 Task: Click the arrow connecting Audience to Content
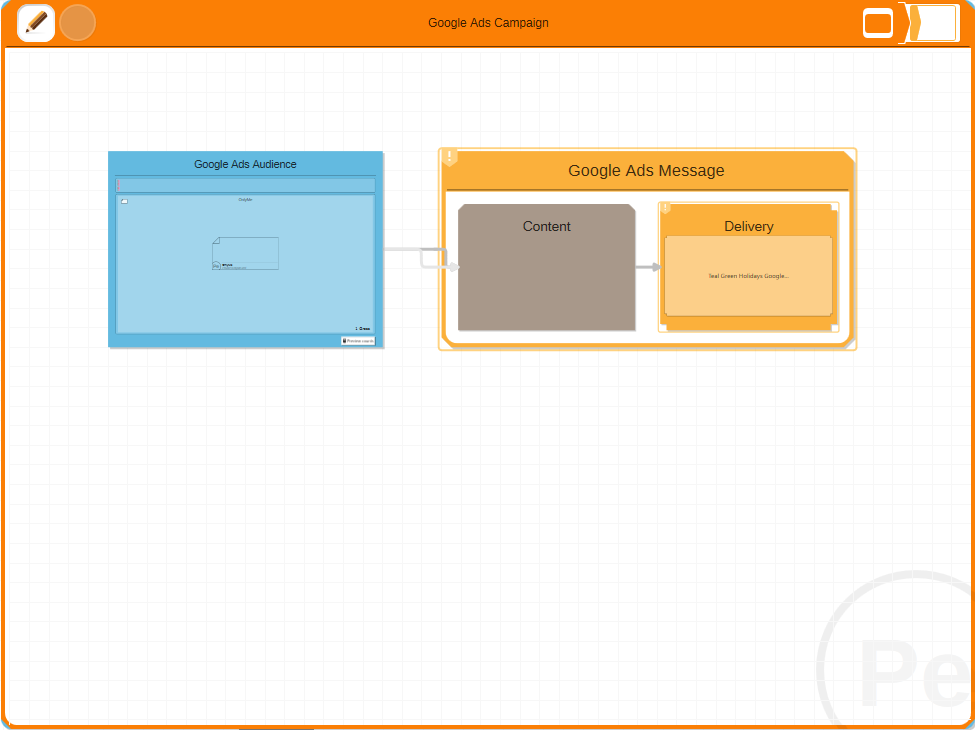coord(422,258)
